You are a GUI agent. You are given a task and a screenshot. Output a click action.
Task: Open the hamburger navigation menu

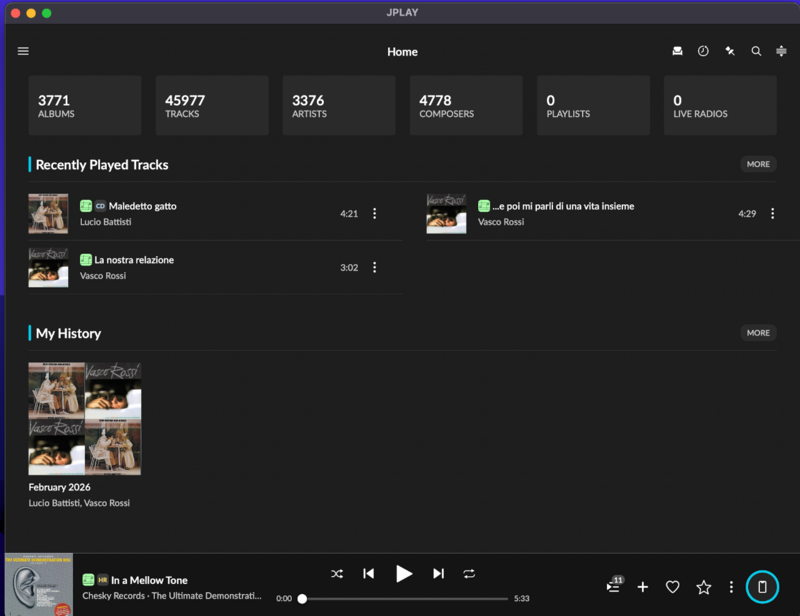[23, 51]
